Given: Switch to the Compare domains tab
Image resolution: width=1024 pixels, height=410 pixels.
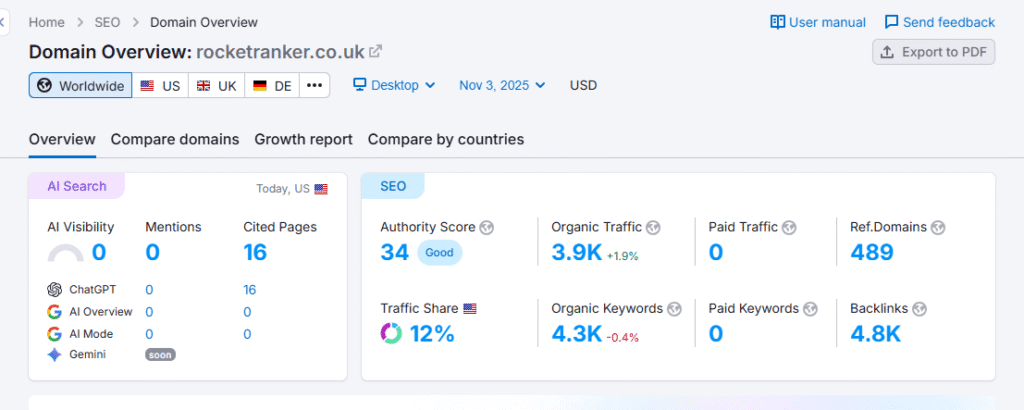Looking at the screenshot, I should [175, 139].
